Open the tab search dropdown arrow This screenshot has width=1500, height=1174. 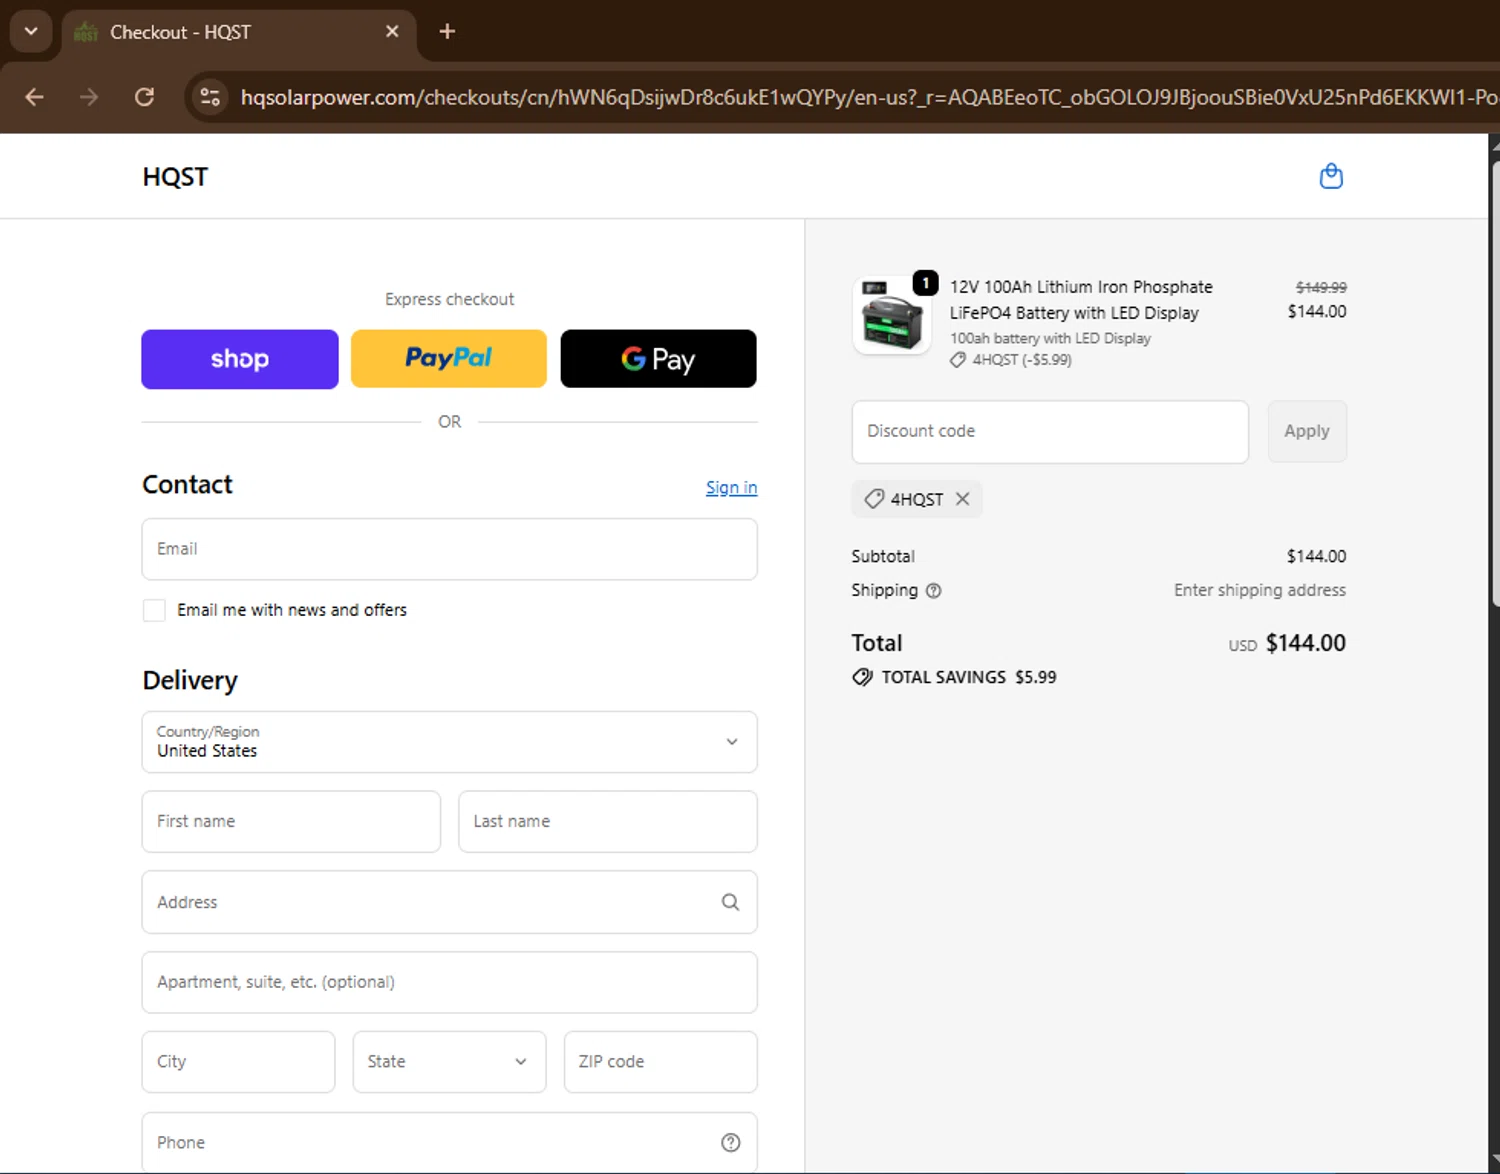(31, 31)
